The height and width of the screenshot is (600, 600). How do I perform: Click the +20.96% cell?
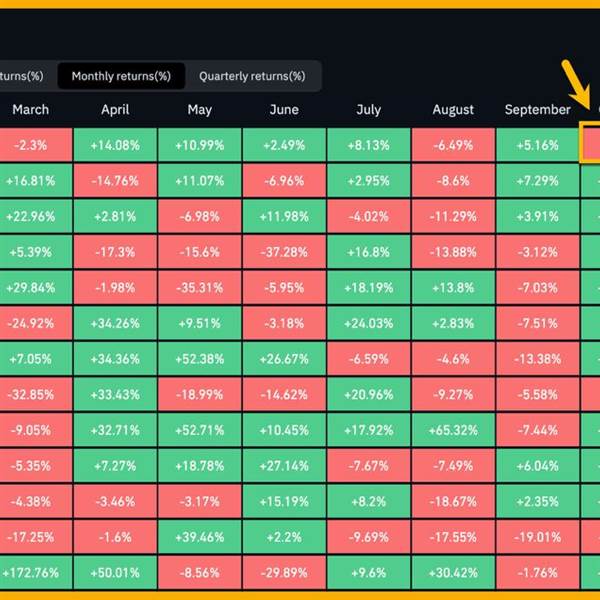pos(369,394)
